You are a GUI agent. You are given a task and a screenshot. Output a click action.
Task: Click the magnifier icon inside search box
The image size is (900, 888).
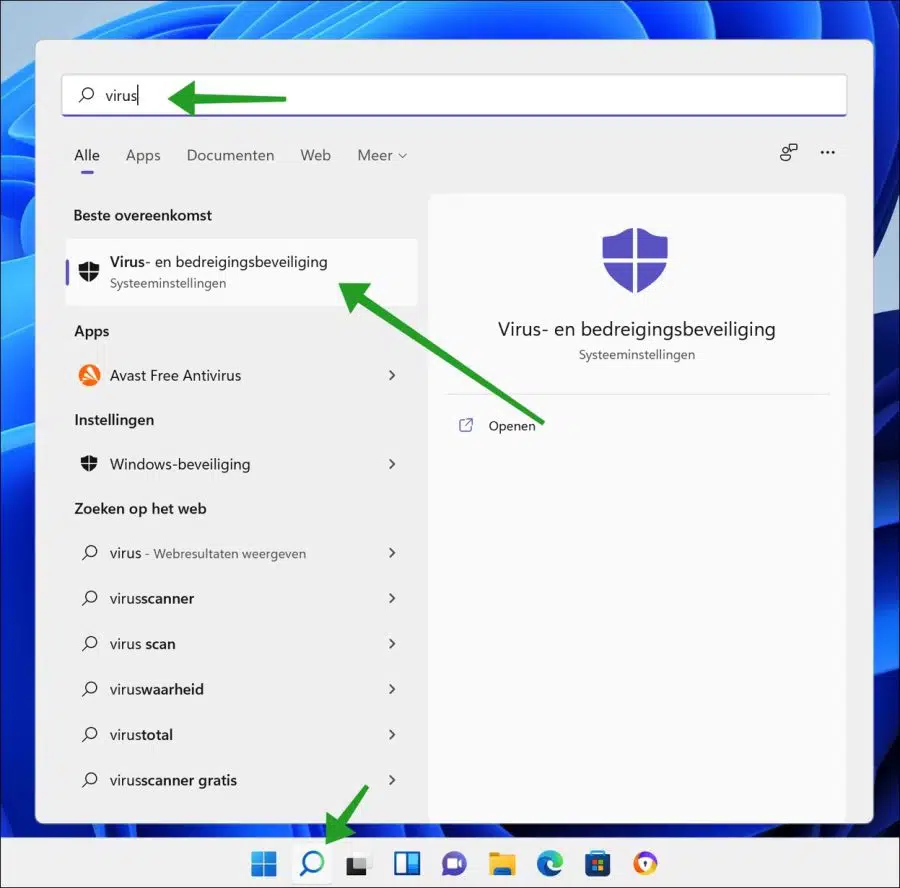coord(87,95)
